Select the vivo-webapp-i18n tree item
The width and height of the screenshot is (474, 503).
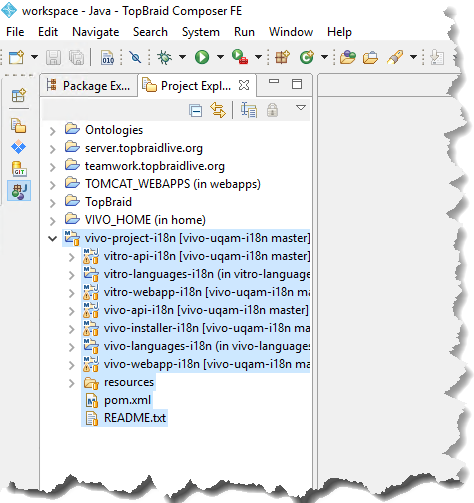pos(196,364)
